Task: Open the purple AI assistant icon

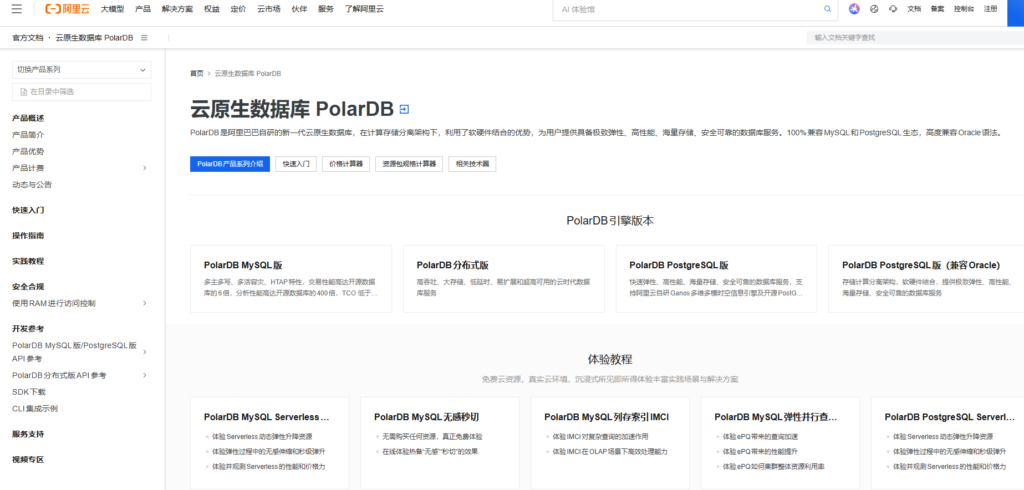Action: point(854,9)
